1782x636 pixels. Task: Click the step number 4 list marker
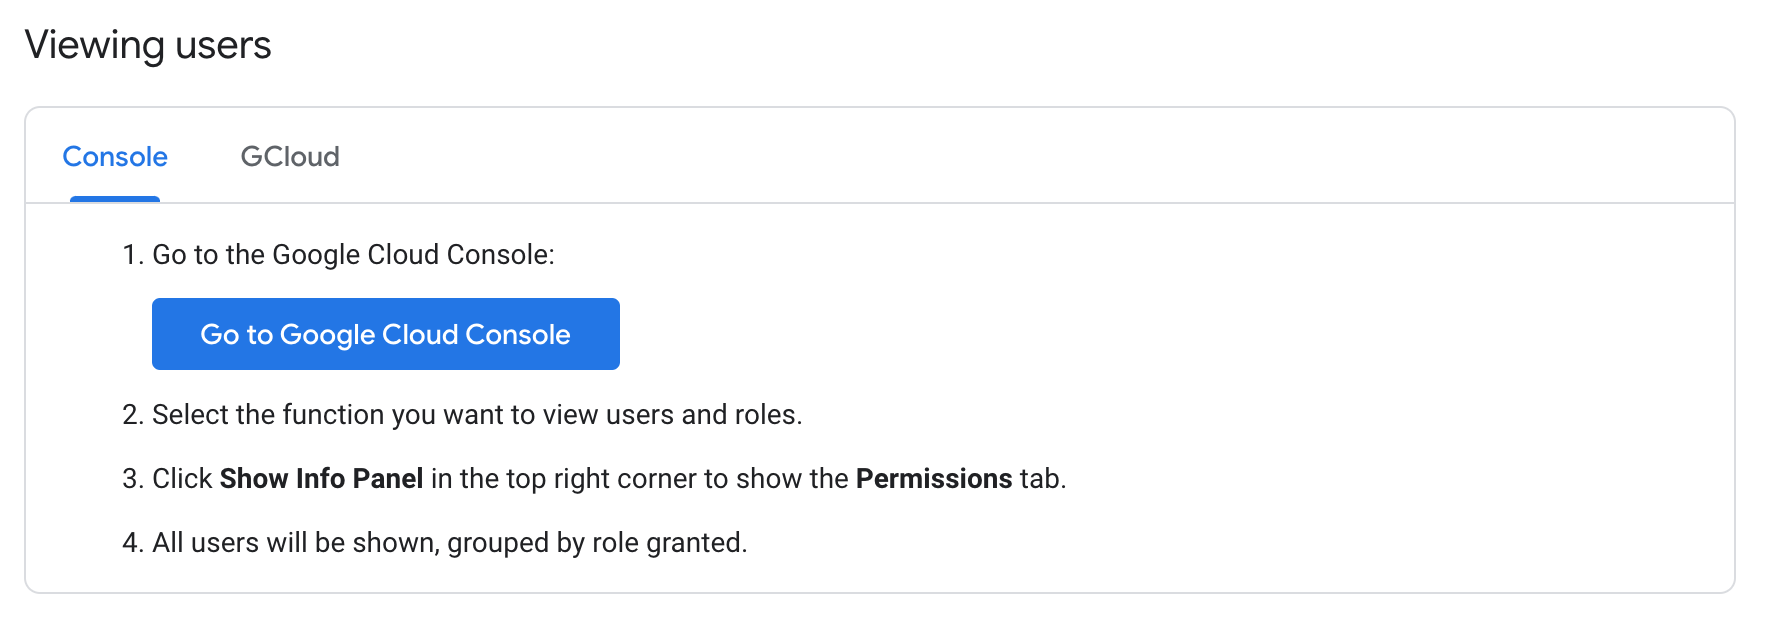click(132, 543)
